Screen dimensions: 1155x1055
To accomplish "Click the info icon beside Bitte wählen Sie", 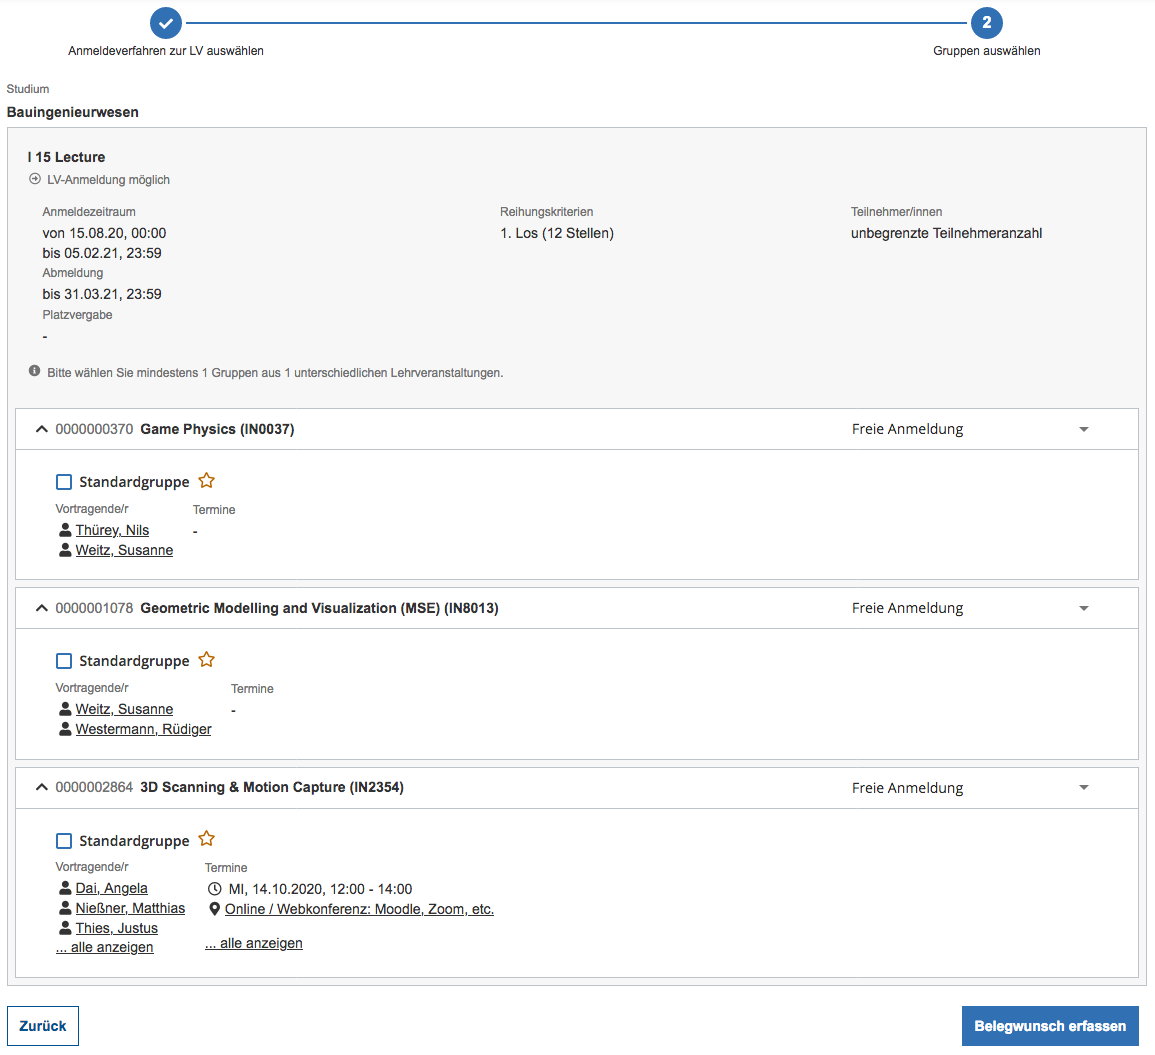I will pos(35,372).
